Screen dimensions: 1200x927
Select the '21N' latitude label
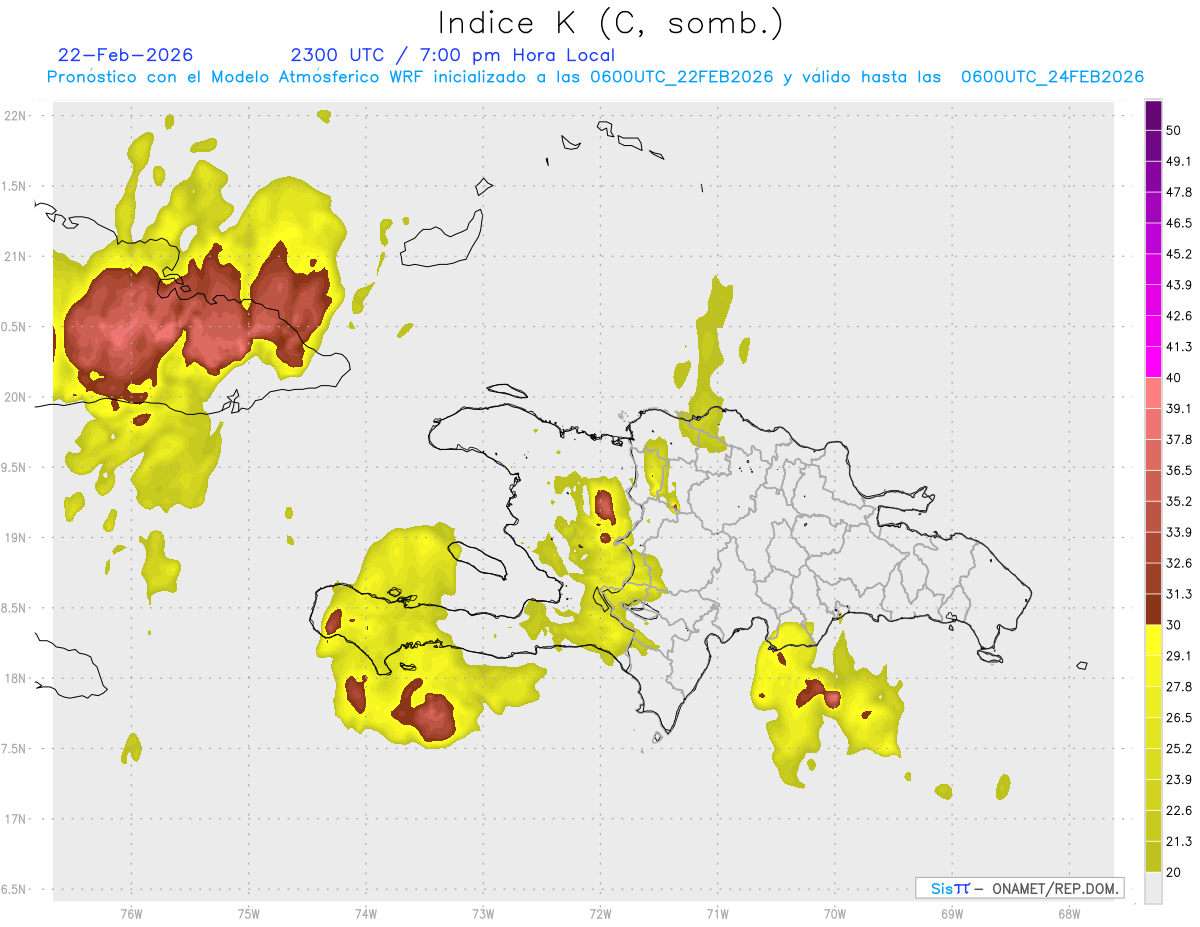pyautogui.click(x=17, y=256)
